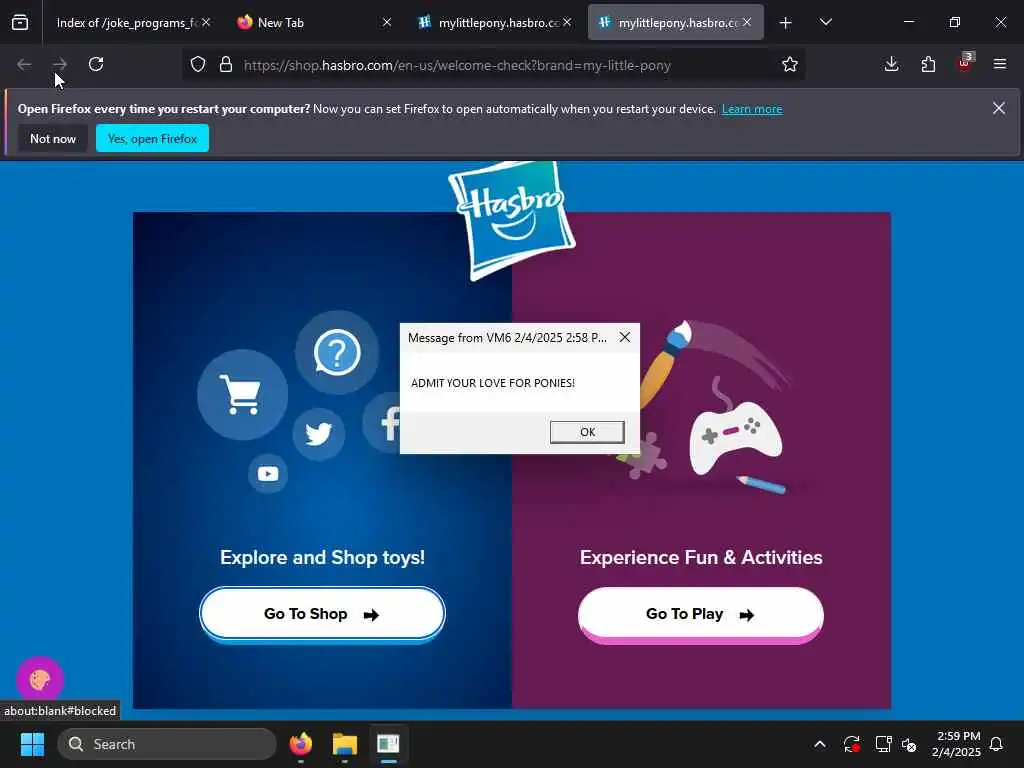Click the sync tray icon with red dot

coord(852,744)
